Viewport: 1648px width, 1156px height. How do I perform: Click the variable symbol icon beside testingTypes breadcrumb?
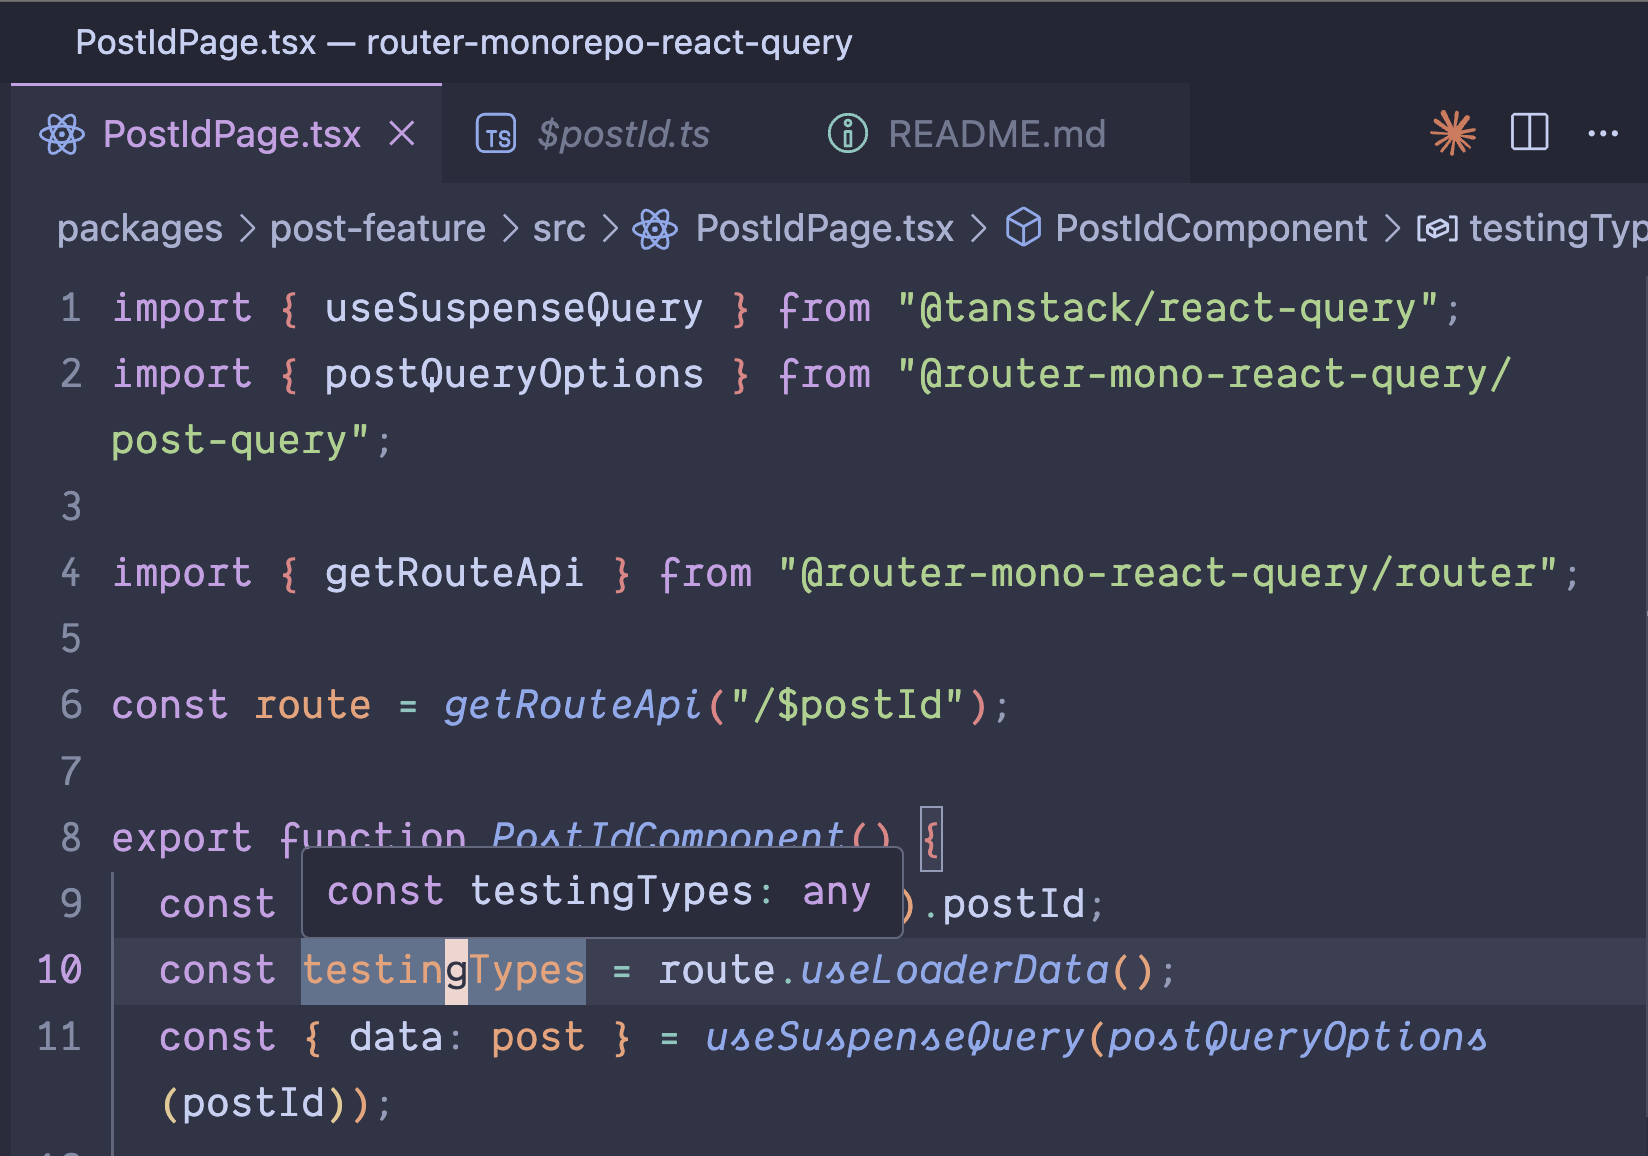[1437, 229]
